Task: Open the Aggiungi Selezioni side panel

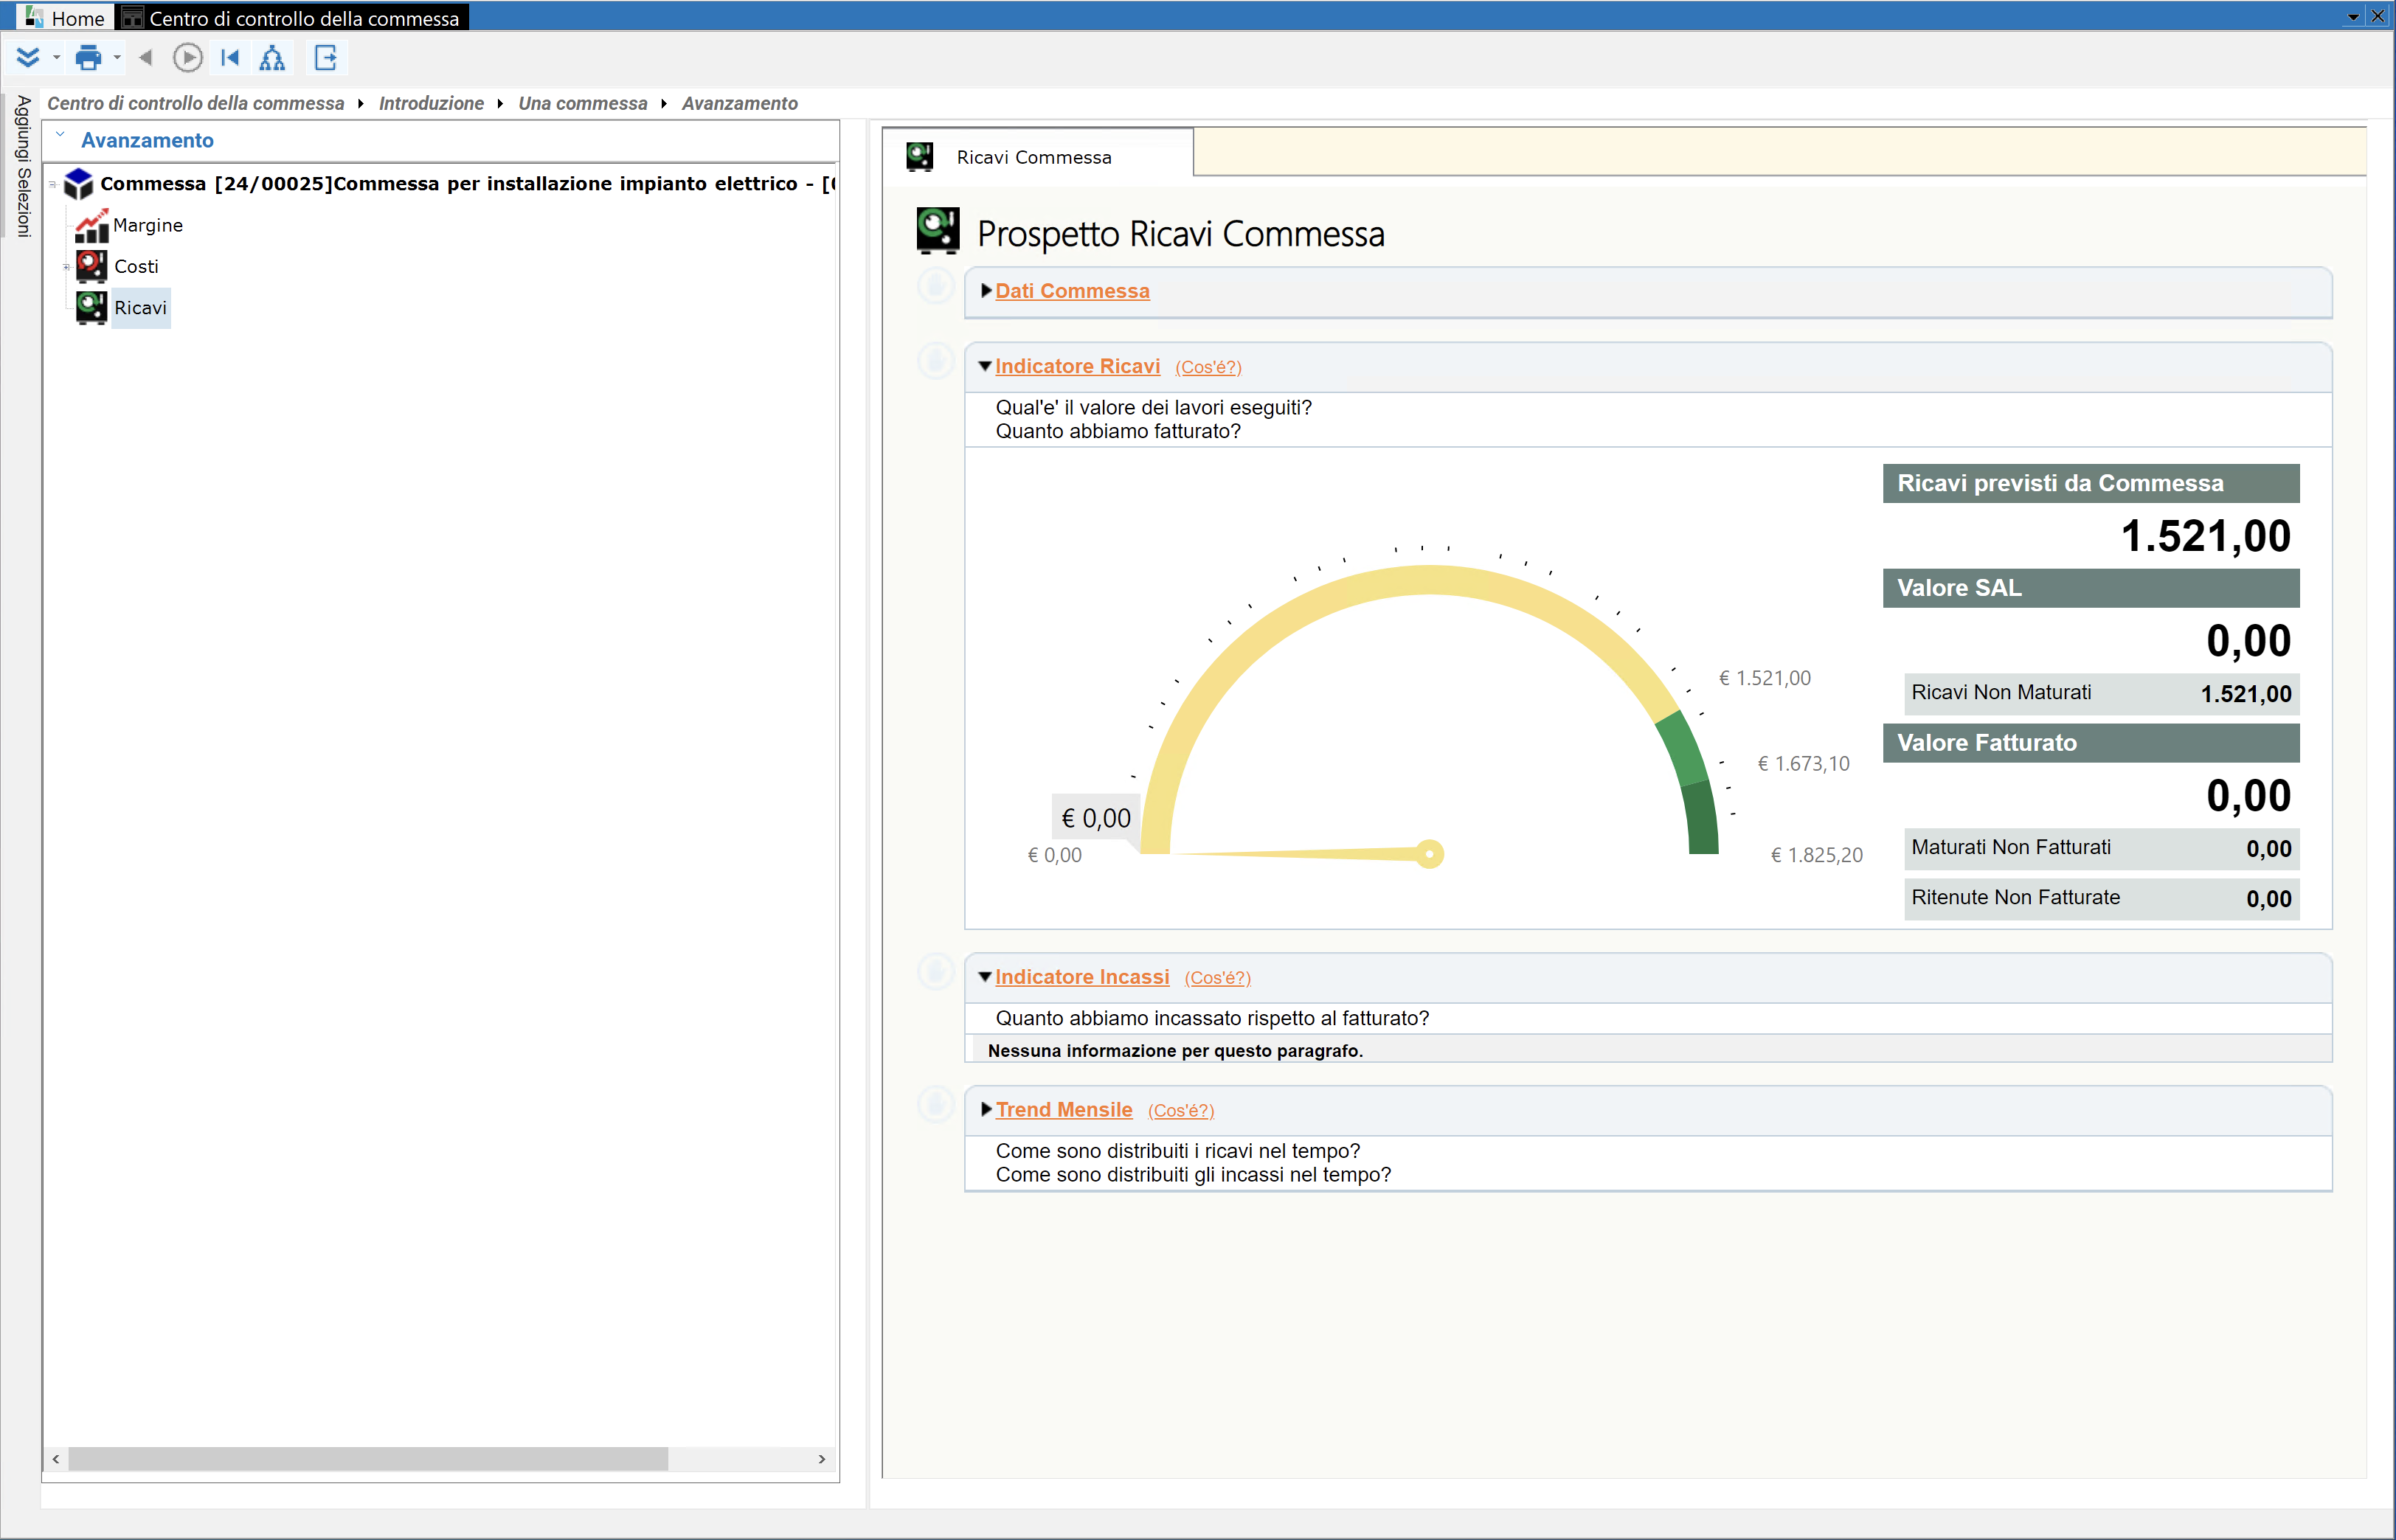Action: pyautogui.click(x=22, y=166)
